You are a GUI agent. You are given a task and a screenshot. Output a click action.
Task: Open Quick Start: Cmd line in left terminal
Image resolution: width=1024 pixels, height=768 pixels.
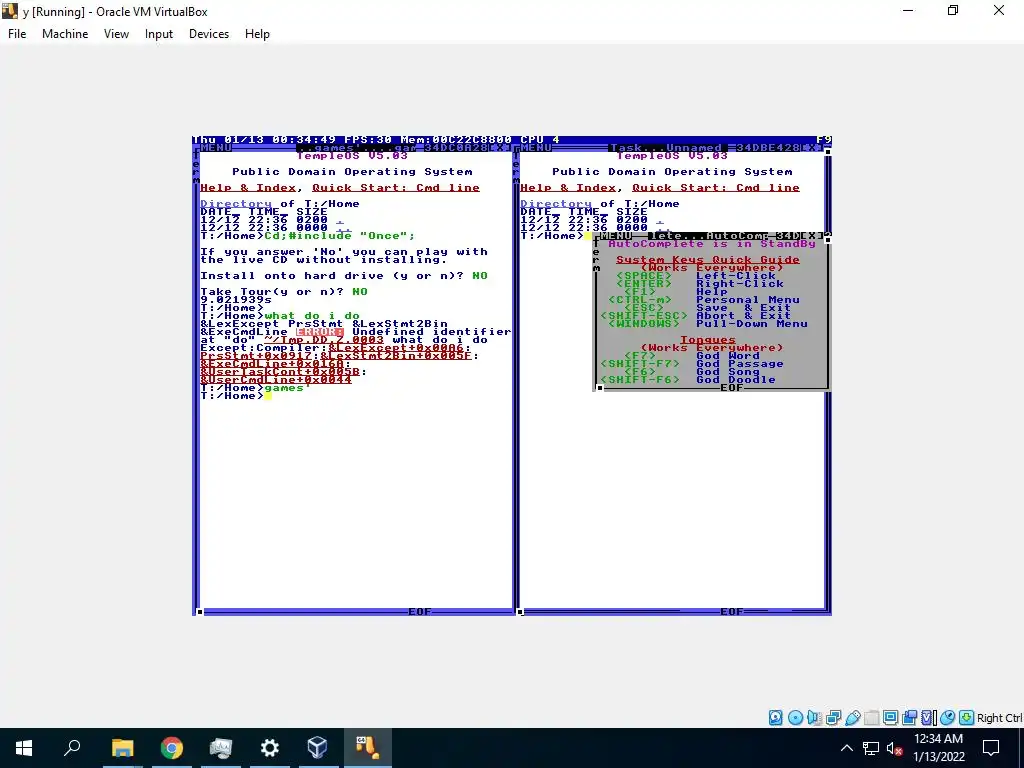(396, 187)
